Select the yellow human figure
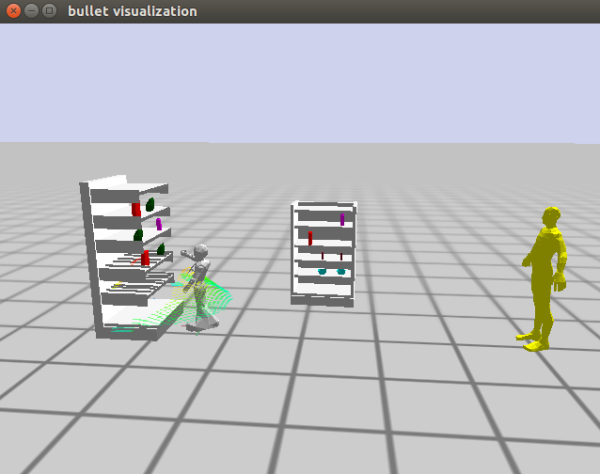 pos(543,279)
